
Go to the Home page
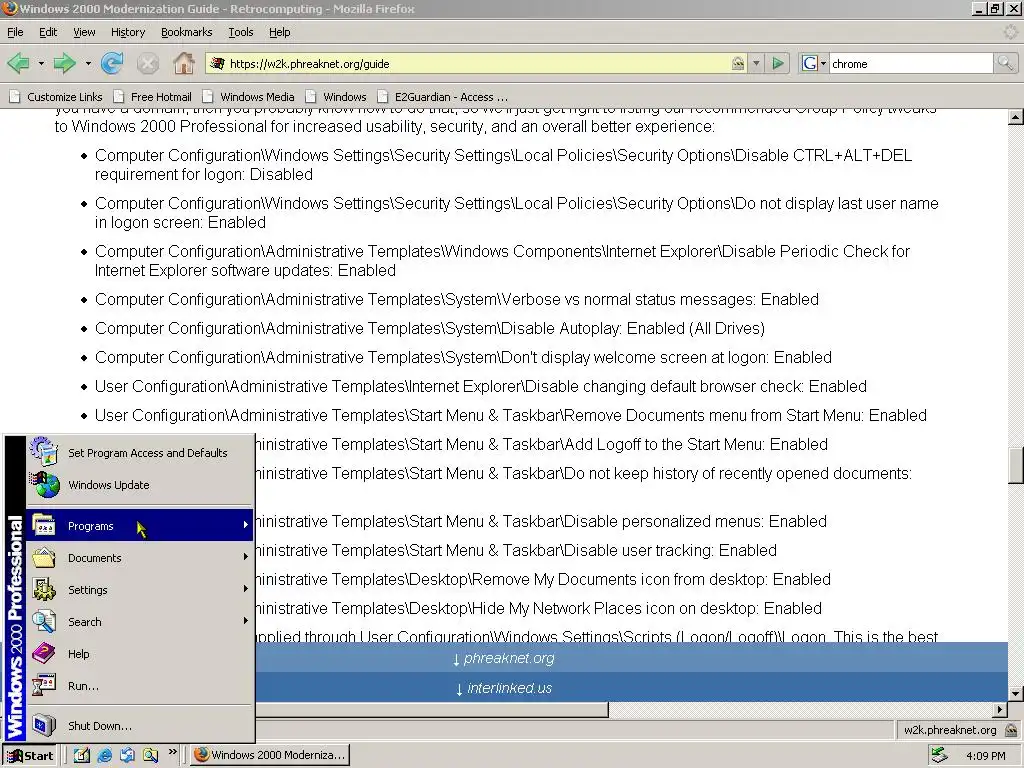point(184,63)
